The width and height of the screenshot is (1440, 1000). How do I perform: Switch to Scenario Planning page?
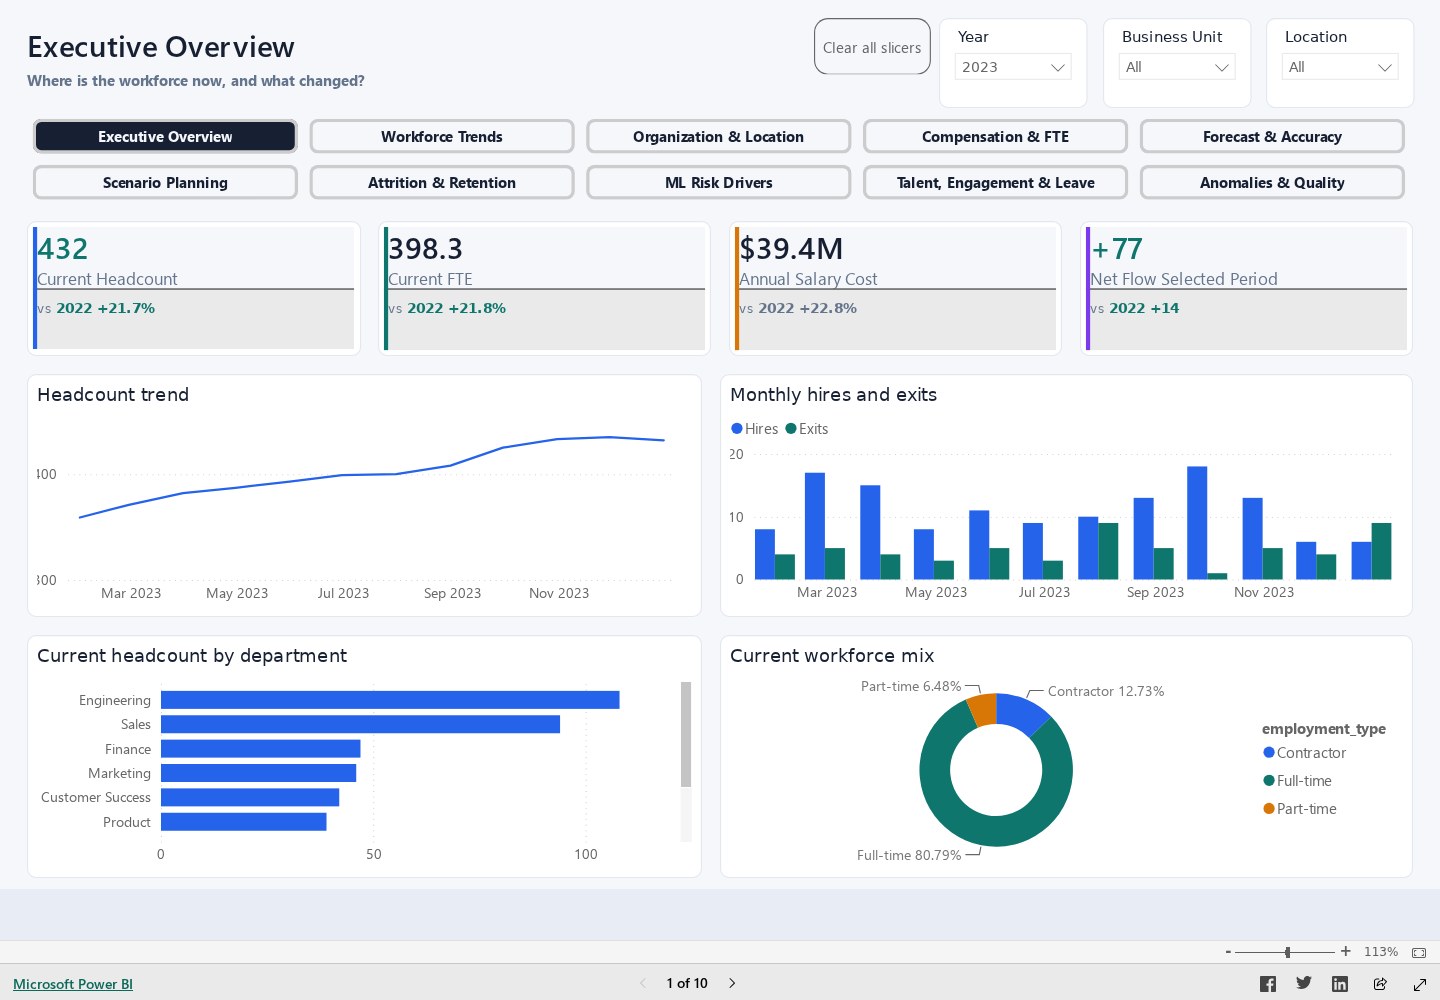pos(165,182)
